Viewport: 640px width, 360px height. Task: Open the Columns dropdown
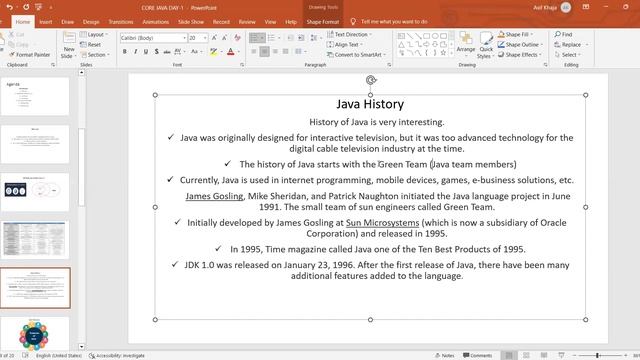[x=300, y=51]
